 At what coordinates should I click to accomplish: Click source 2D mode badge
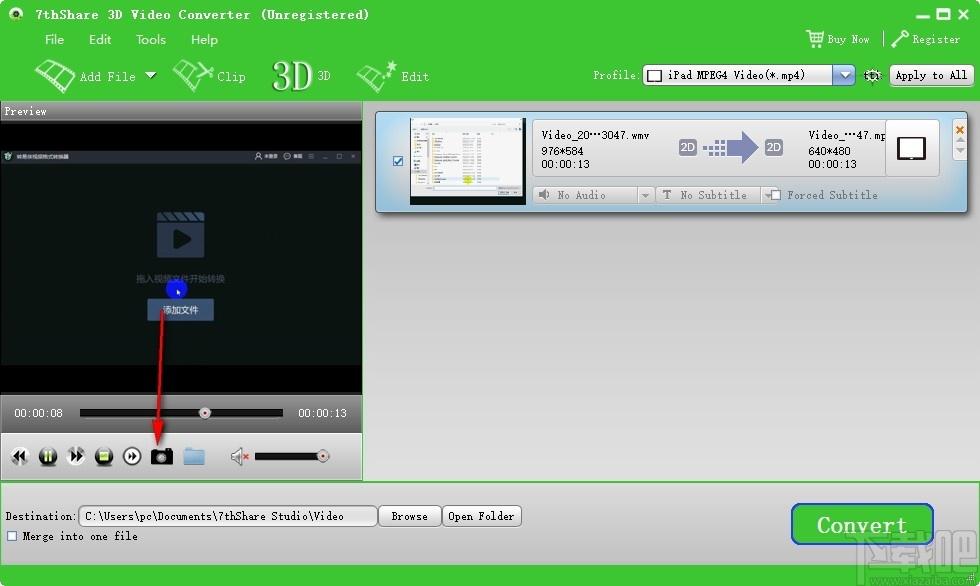click(x=688, y=147)
